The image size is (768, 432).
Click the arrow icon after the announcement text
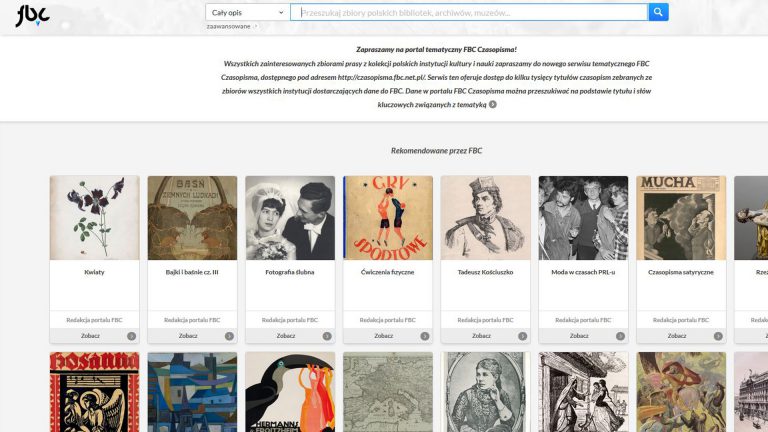click(493, 104)
